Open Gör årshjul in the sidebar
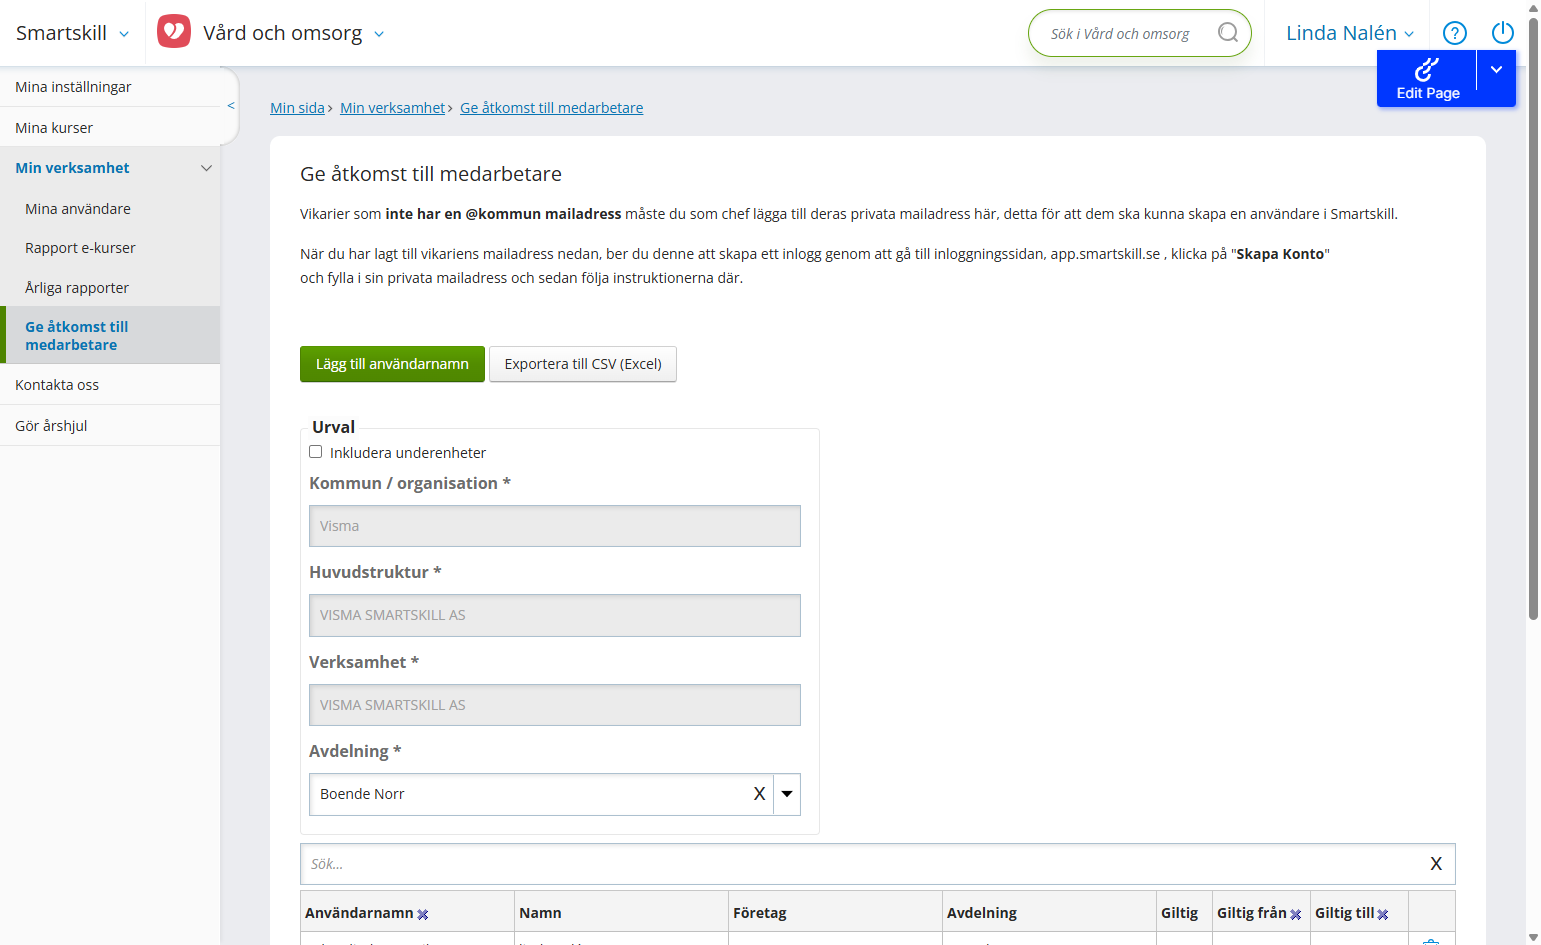 110,426
